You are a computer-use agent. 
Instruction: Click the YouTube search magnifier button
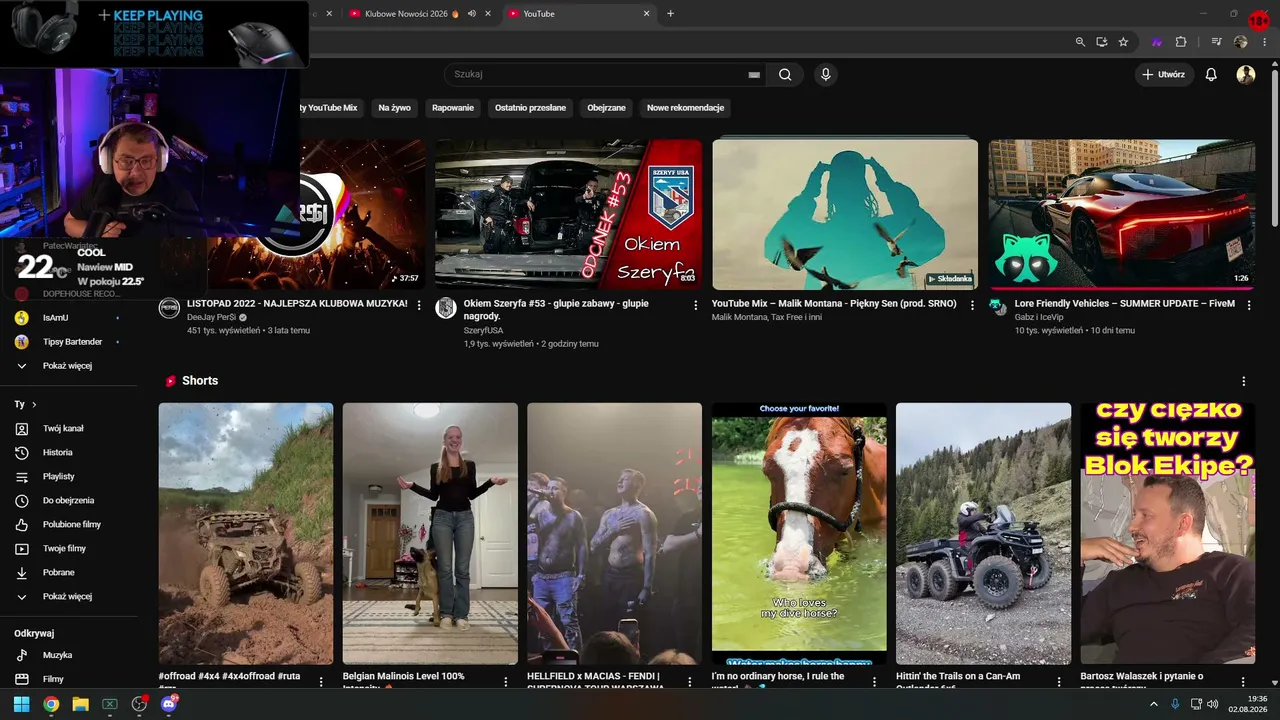785,74
